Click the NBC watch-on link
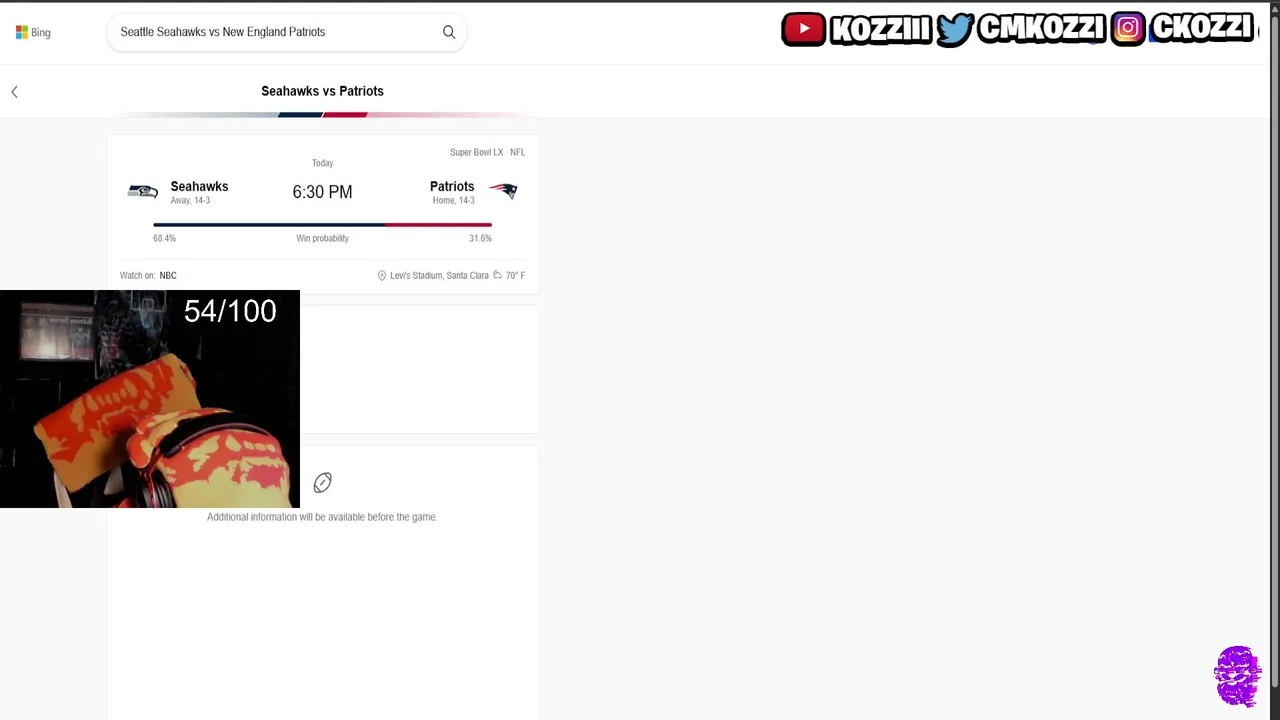The height and width of the screenshot is (720, 1280). click(x=168, y=275)
